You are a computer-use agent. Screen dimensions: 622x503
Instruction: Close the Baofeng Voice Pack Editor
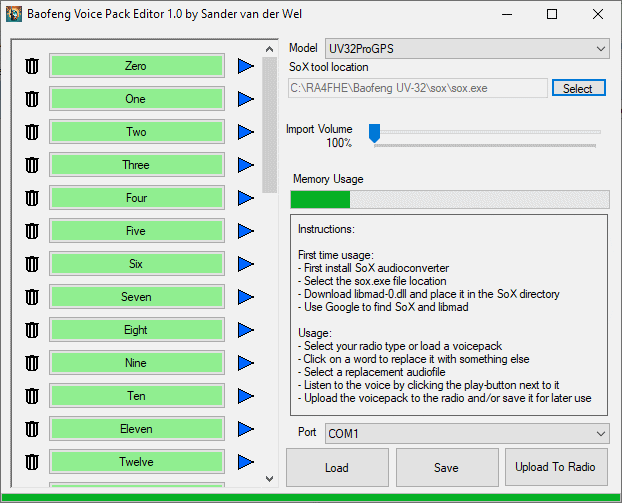click(598, 15)
